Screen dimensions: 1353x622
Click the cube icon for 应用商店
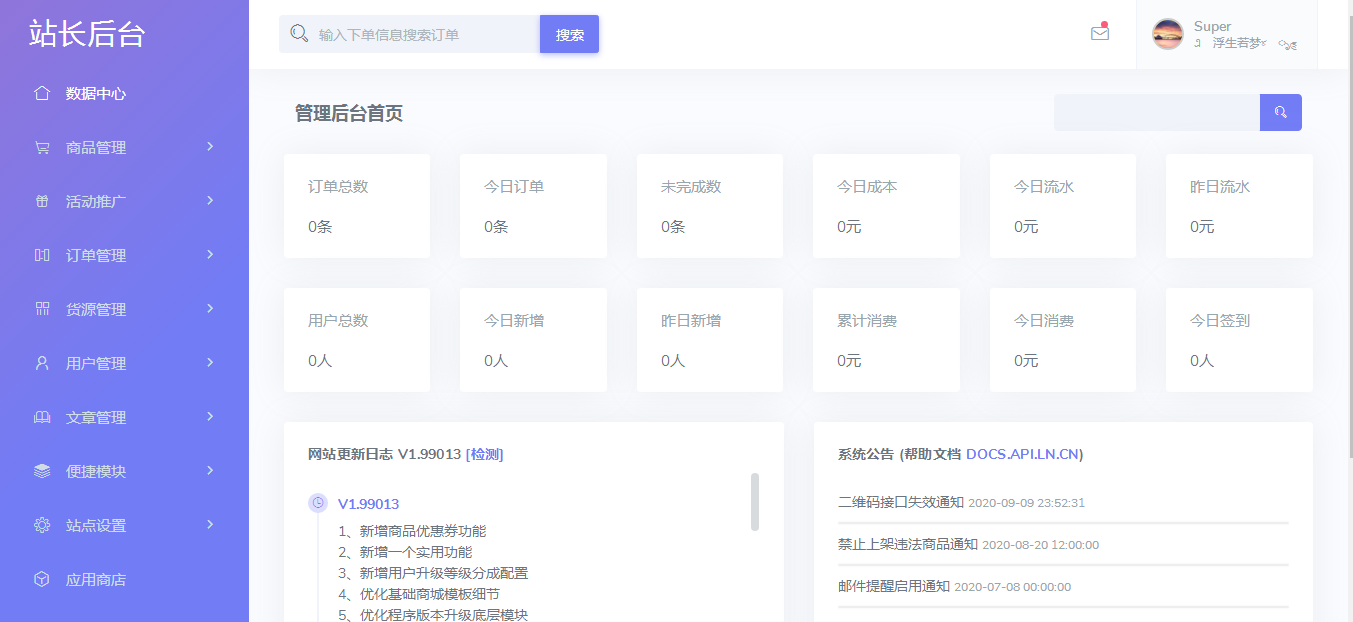(42, 579)
